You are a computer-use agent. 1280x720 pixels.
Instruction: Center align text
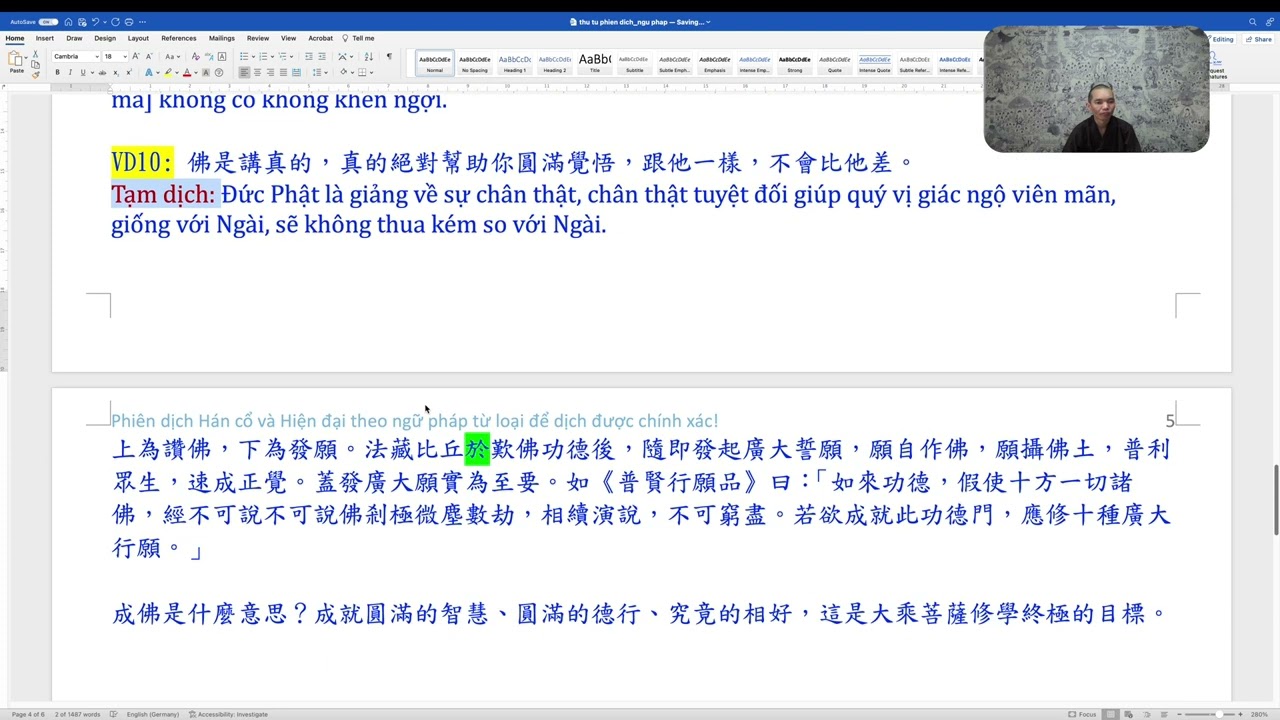(257, 72)
